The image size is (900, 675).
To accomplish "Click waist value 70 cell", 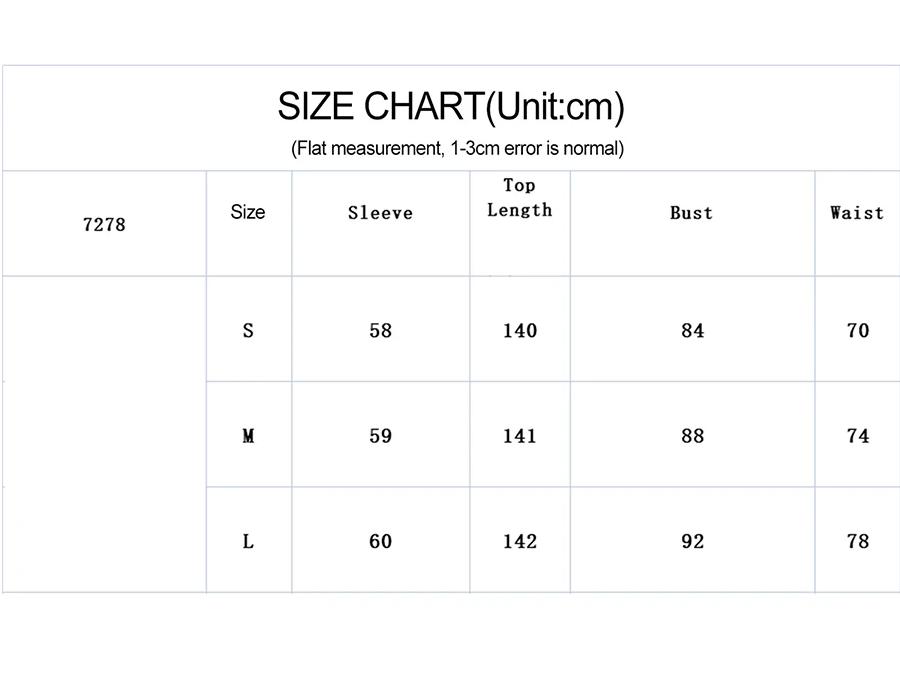I will click(x=857, y=331).
